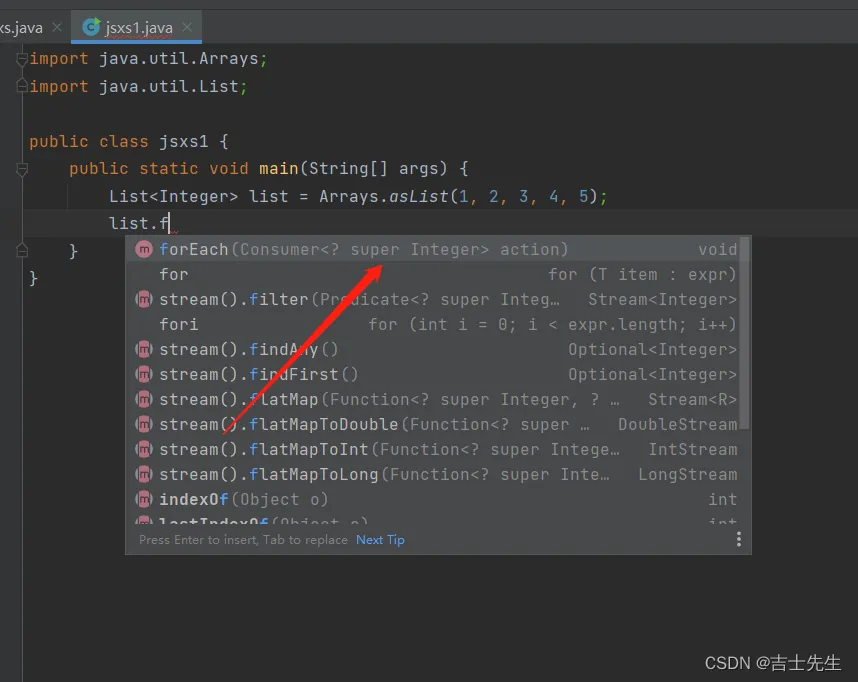Click method icon beside stream().findAny
The width and height of the screenshot is (858, 682).
pos(144,349)
